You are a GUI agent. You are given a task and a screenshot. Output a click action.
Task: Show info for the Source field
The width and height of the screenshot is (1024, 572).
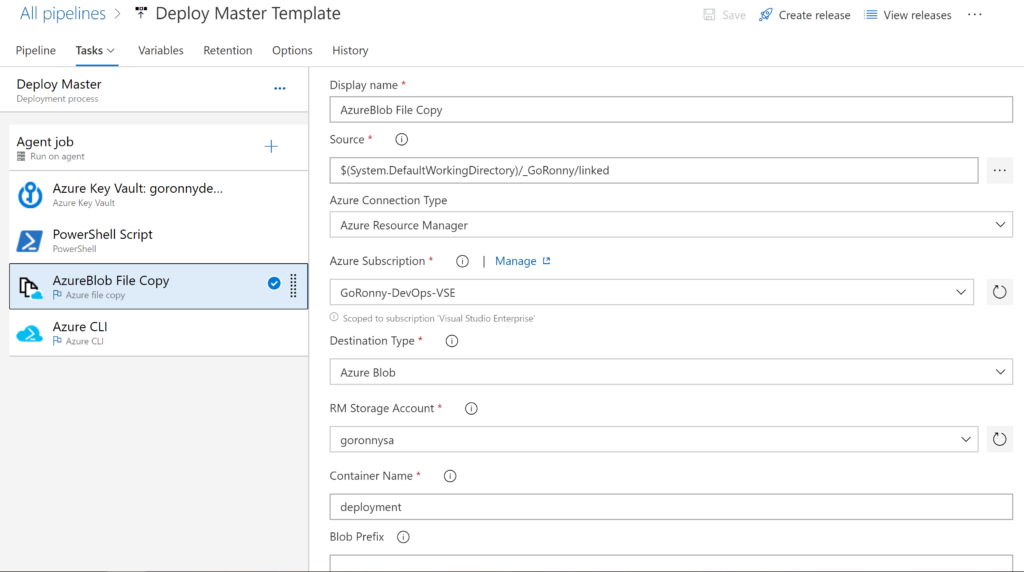[x=402, y=139]
